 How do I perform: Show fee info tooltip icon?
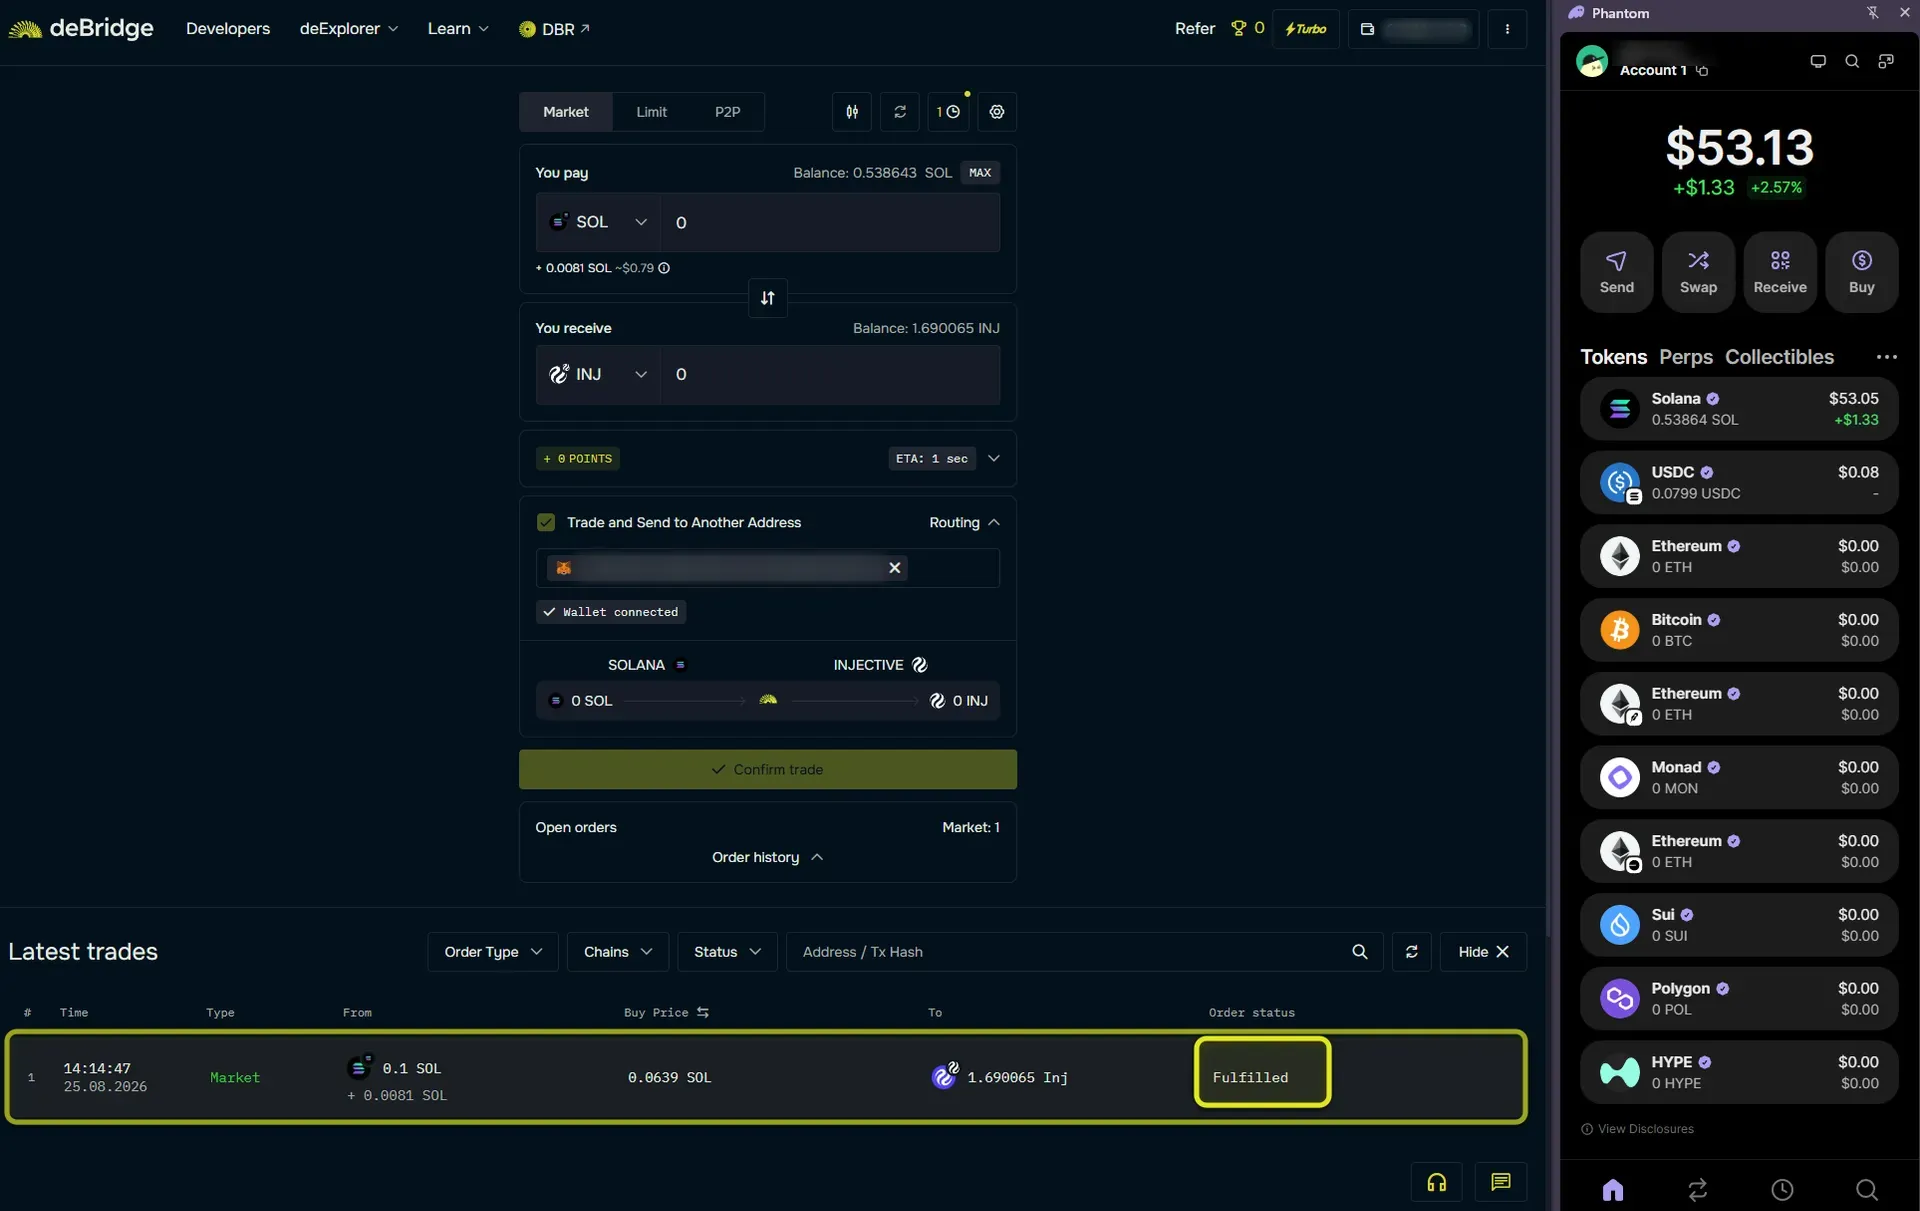664,268
